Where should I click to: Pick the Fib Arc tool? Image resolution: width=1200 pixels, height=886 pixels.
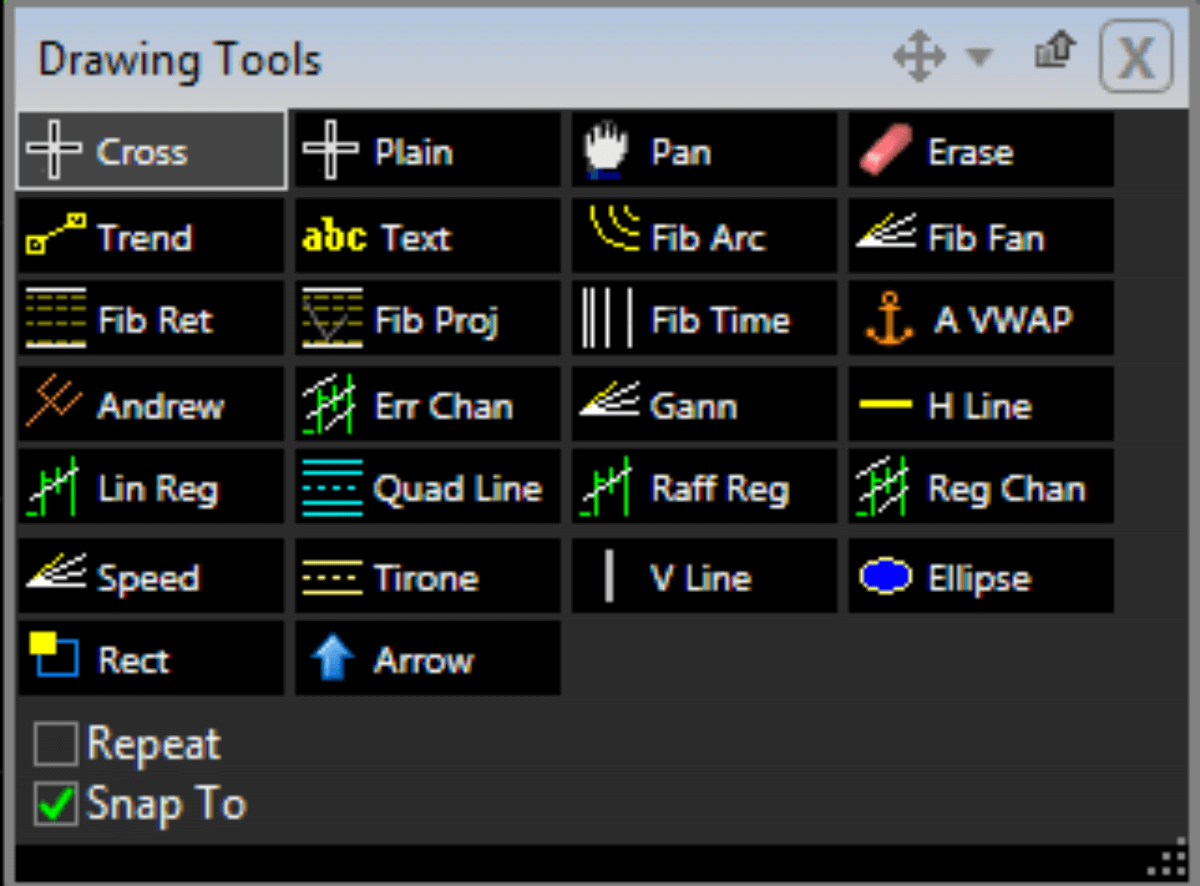705,236
